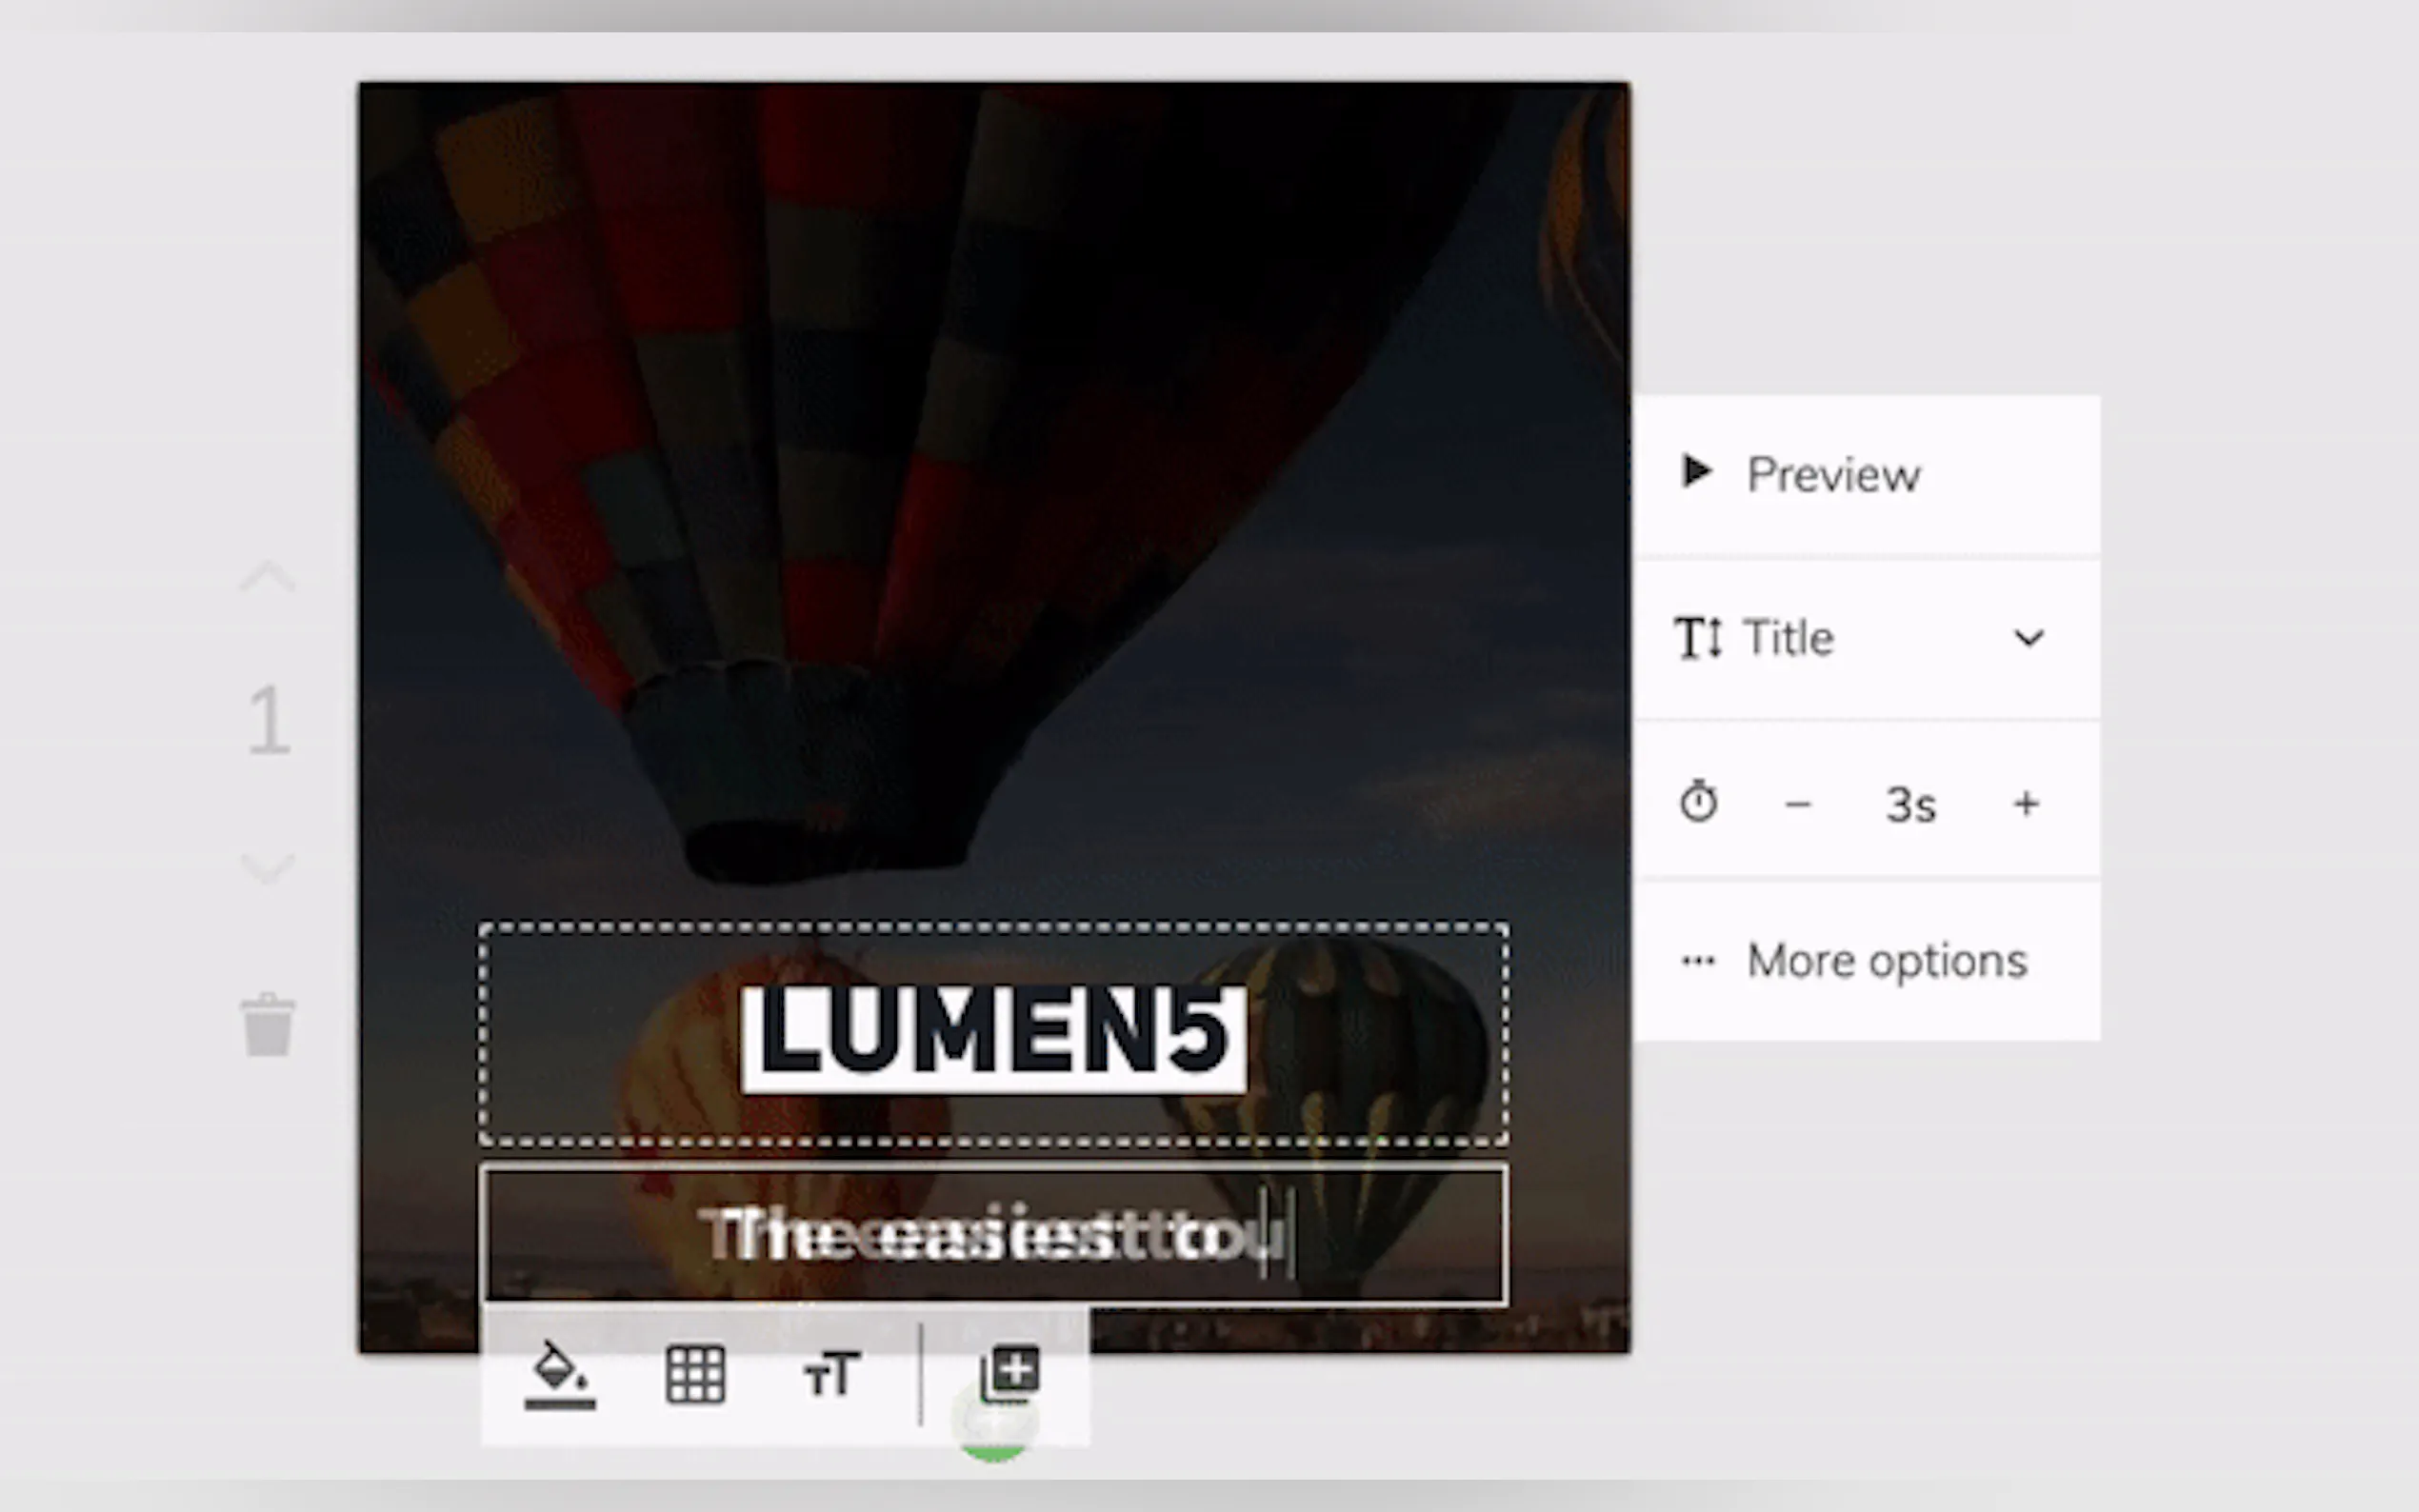Move scene up with the up arrow
This screenshot has height=1512, width=2419.
click(267, 578)
